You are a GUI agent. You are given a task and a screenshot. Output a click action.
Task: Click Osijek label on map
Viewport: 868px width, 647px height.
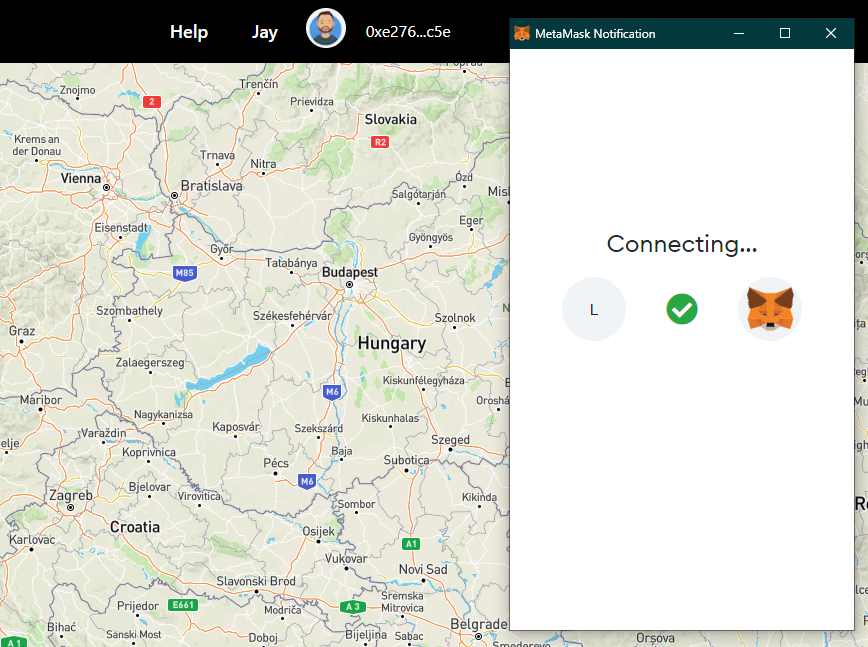pos(319,531)
